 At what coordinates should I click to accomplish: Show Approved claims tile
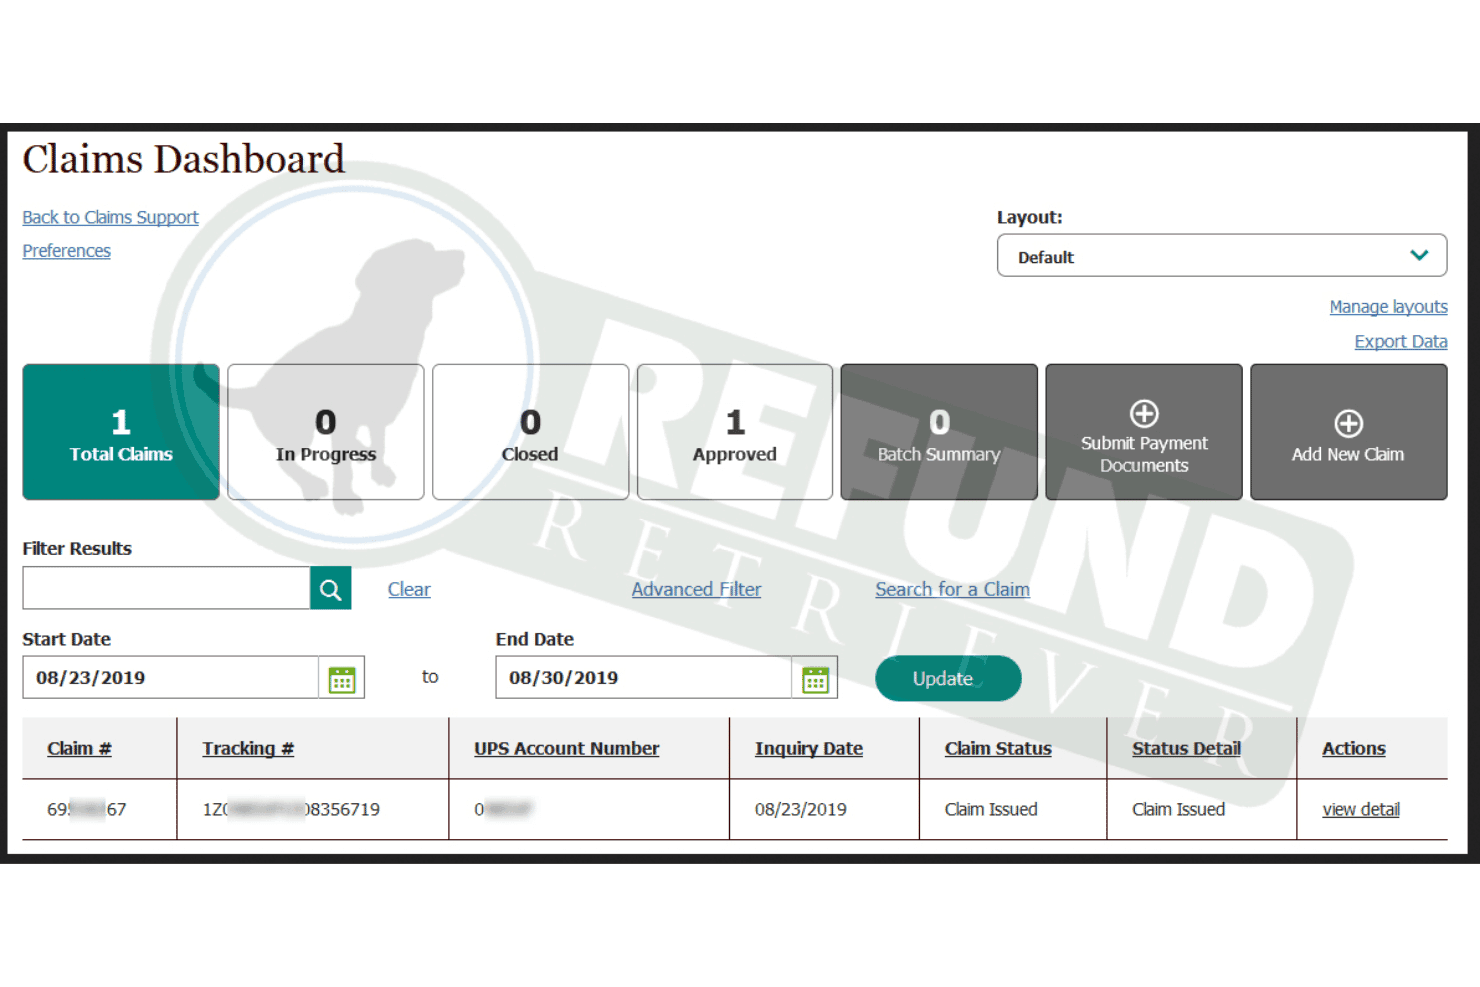pos(735,432)
